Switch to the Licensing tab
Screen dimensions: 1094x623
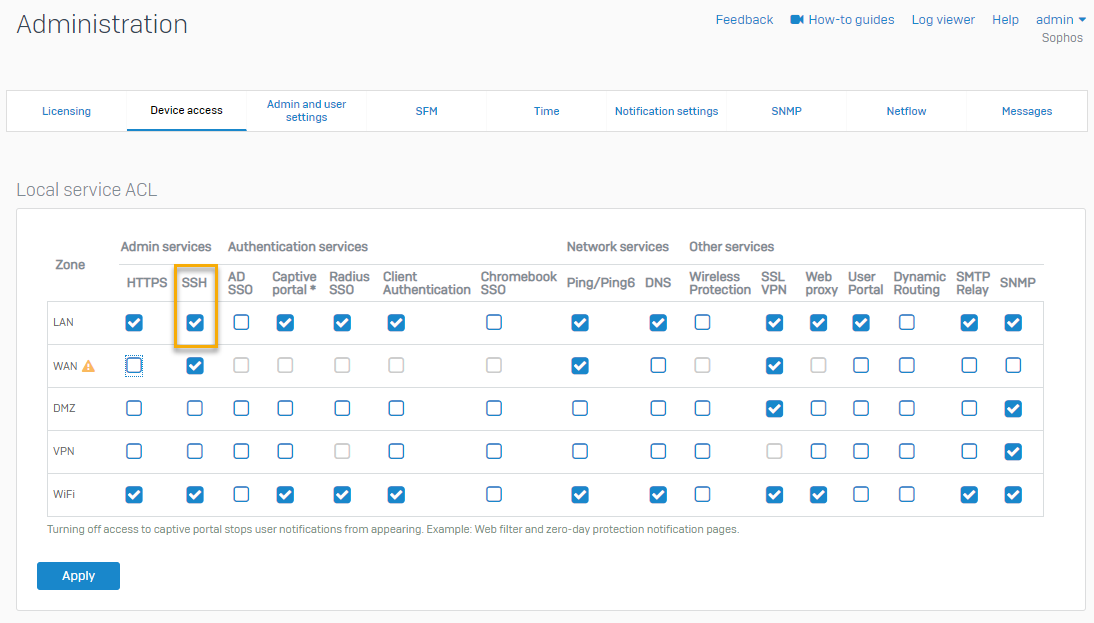coord(66,111)
